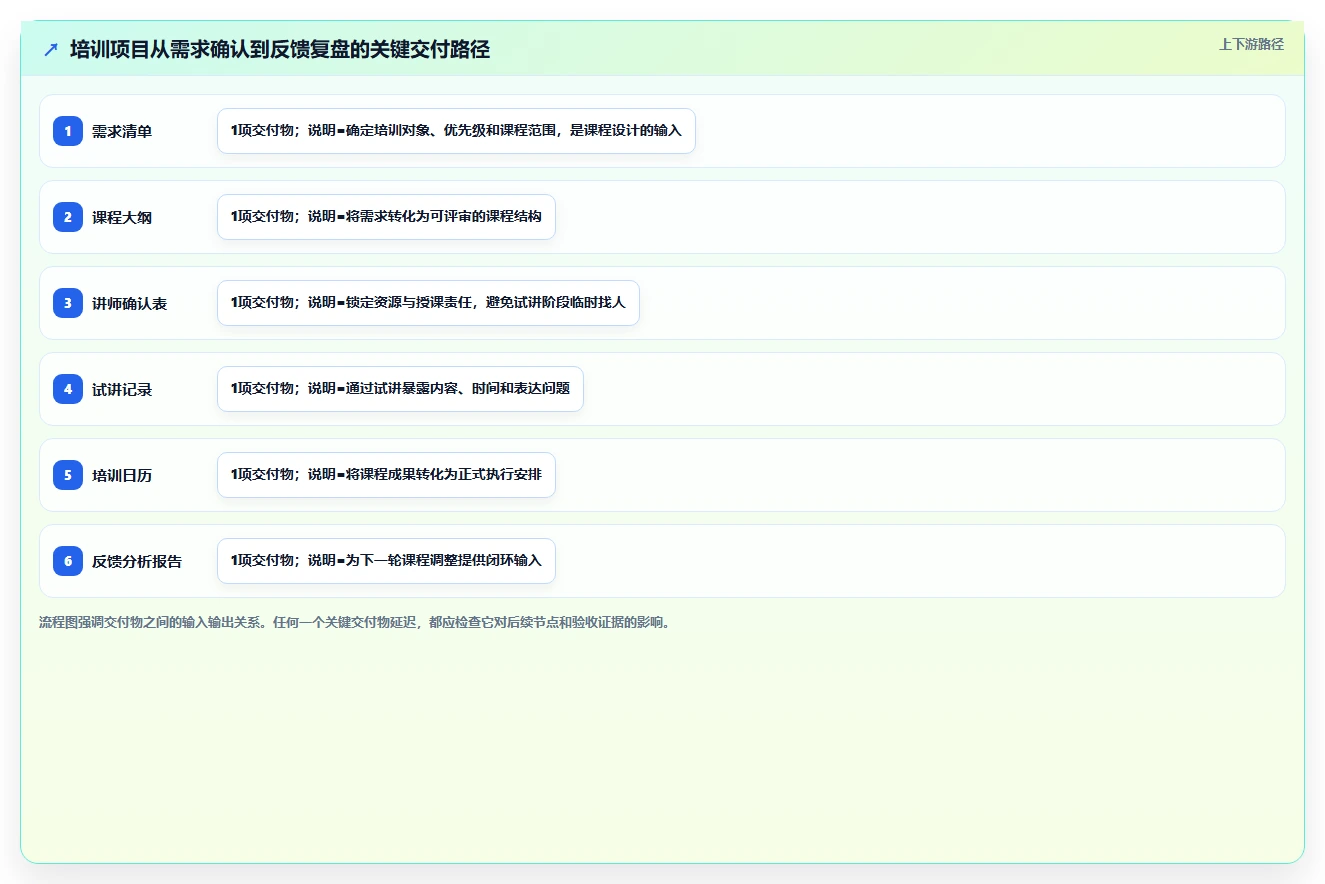Viewport: 1325px width, 884px height.
Task: Select step number badge 5
Action: (68, 475)
